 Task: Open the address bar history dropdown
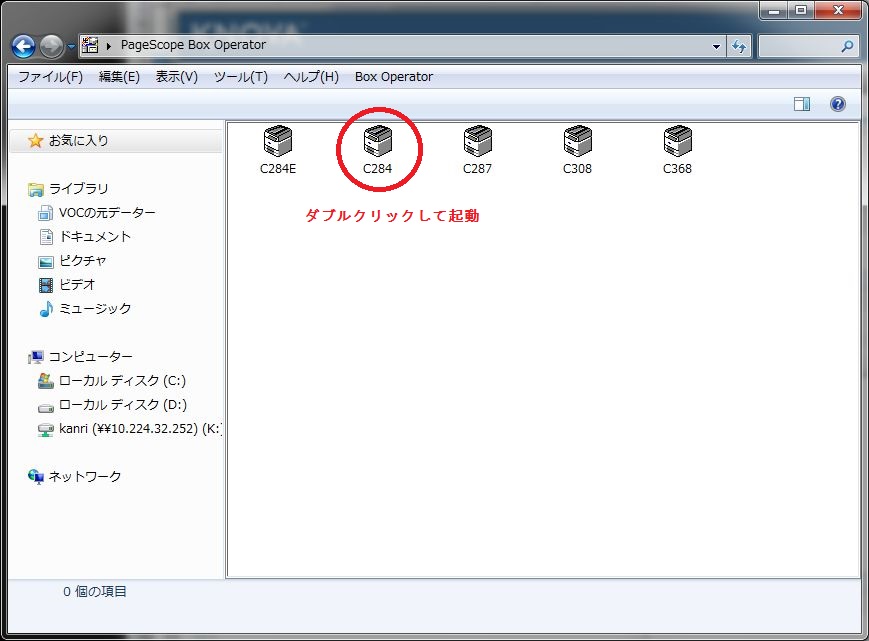tap(716, 46)
